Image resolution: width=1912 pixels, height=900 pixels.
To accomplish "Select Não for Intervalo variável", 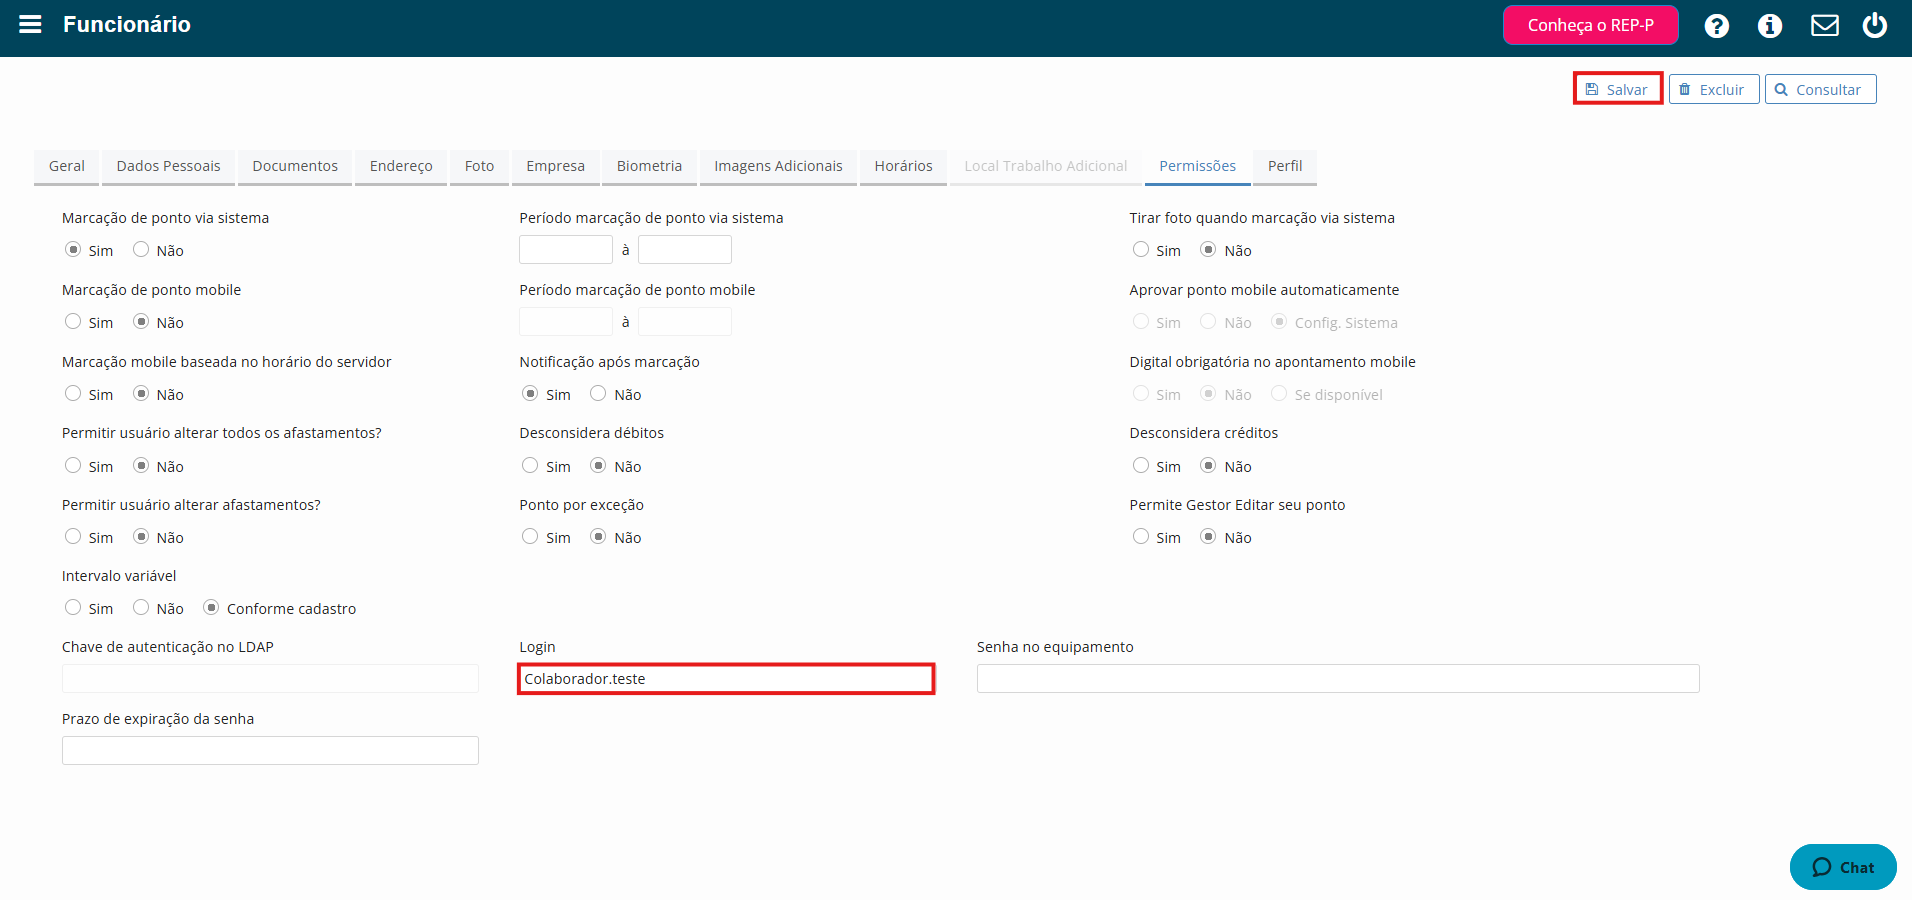I will (141, 607).
